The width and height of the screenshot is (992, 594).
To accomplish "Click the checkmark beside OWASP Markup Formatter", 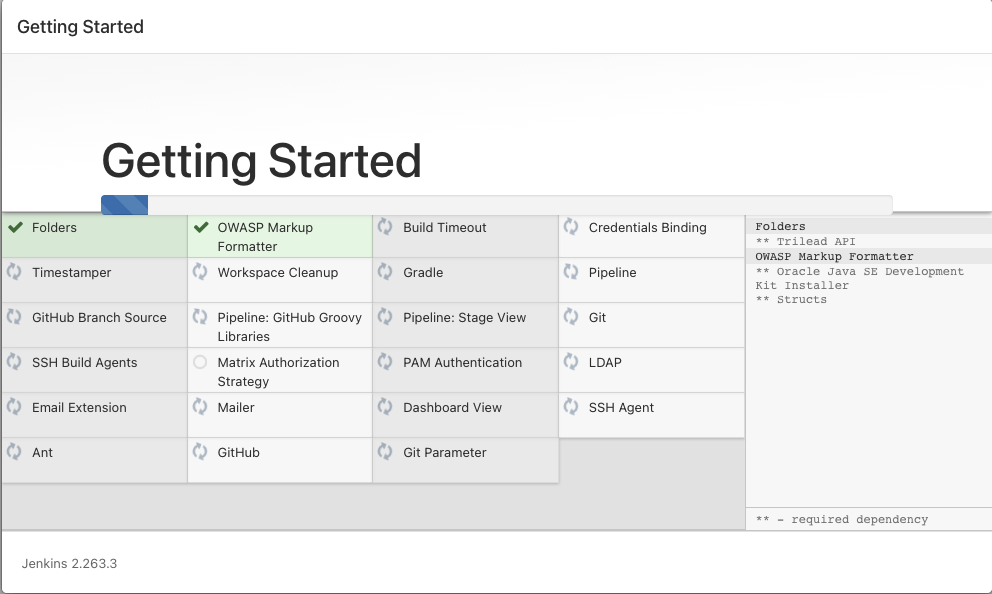I will click(201, 227).
